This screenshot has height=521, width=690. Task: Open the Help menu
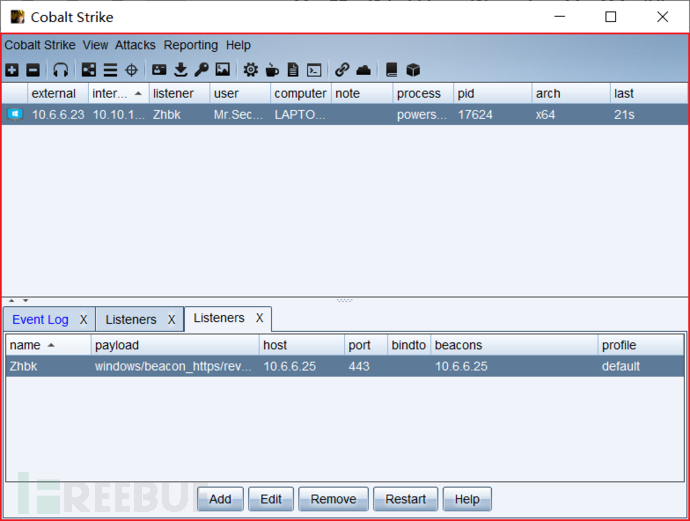pyautogui.click(x=238, y=45)
